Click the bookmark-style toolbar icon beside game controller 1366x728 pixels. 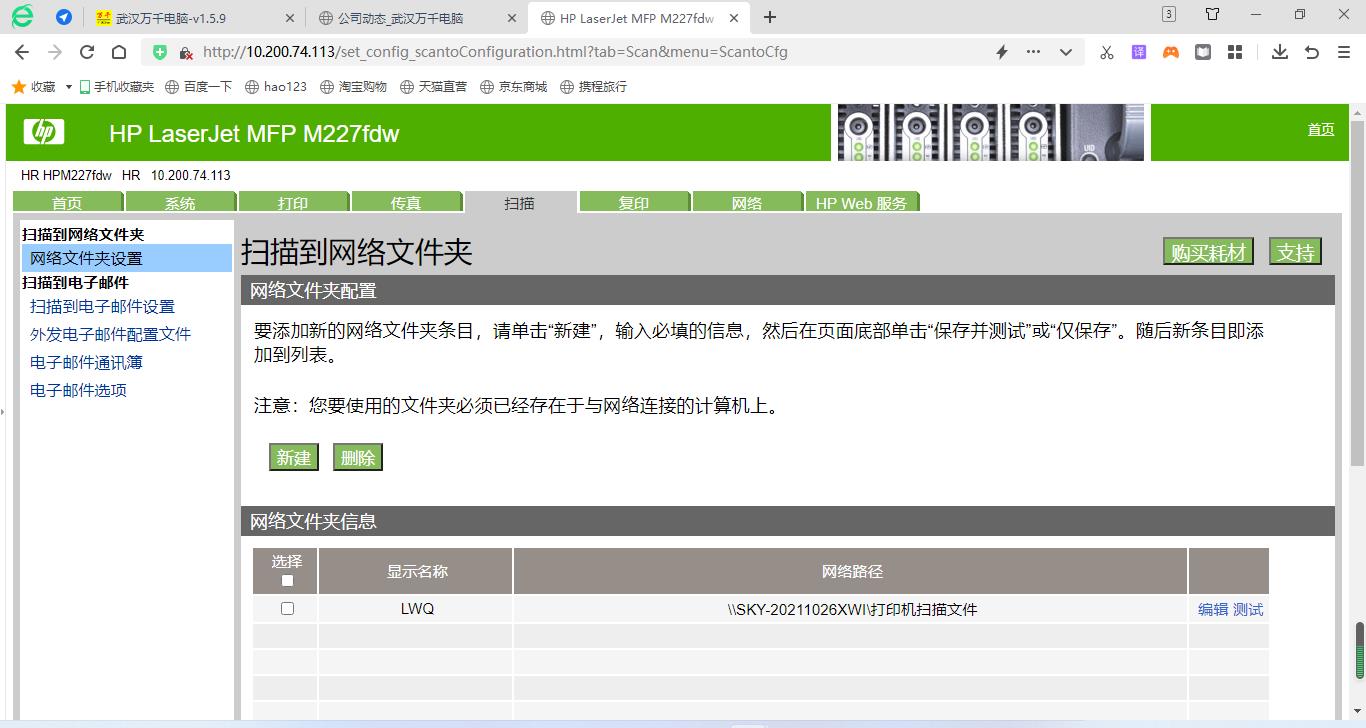pos(1203,52)
